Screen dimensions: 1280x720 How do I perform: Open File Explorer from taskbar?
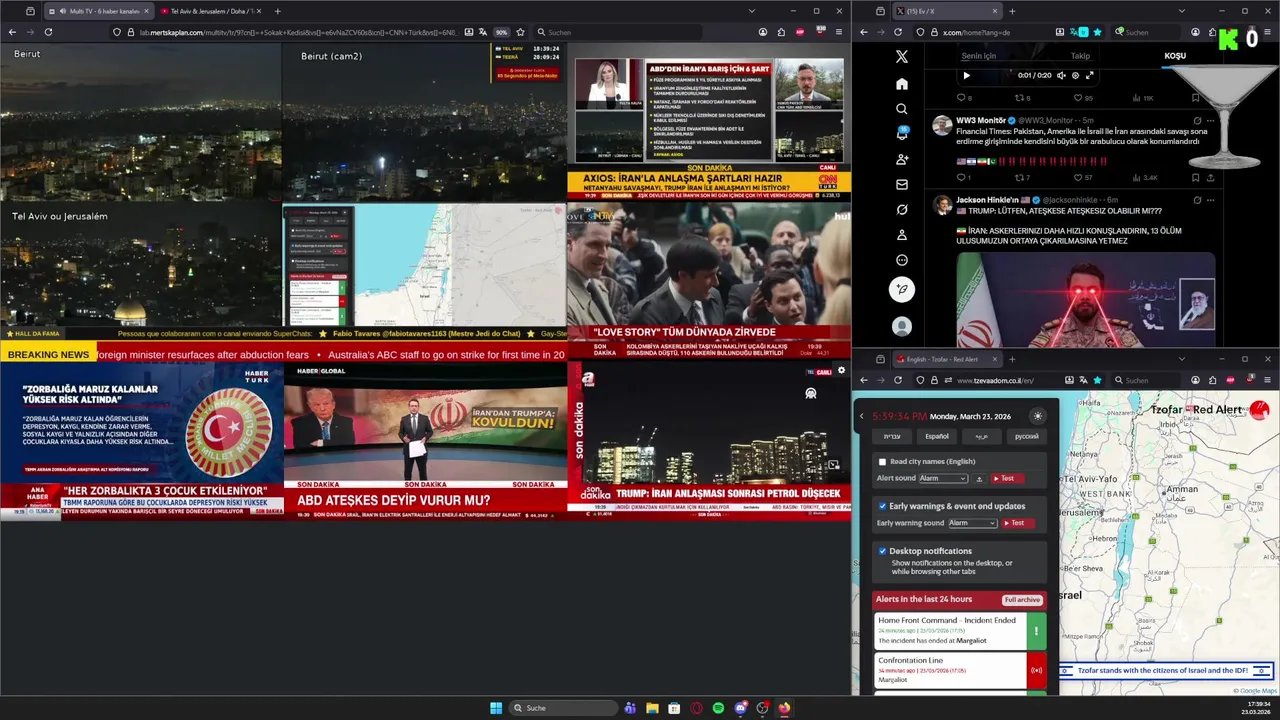pos(652,708)
